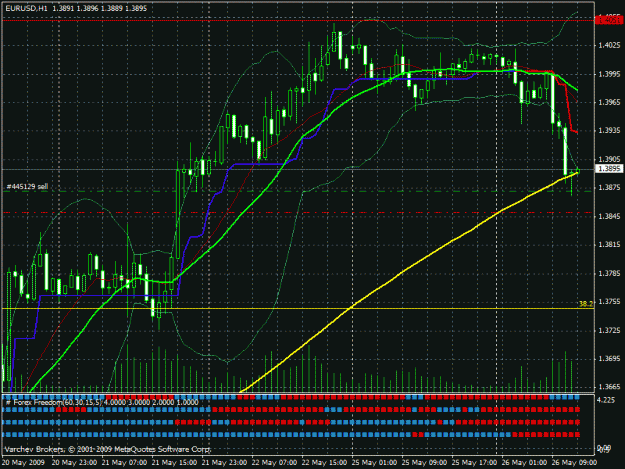This screenshot has width=625, height=469.
Task: Select the green dashed sell order line
Action: click(x=298, y=192)
